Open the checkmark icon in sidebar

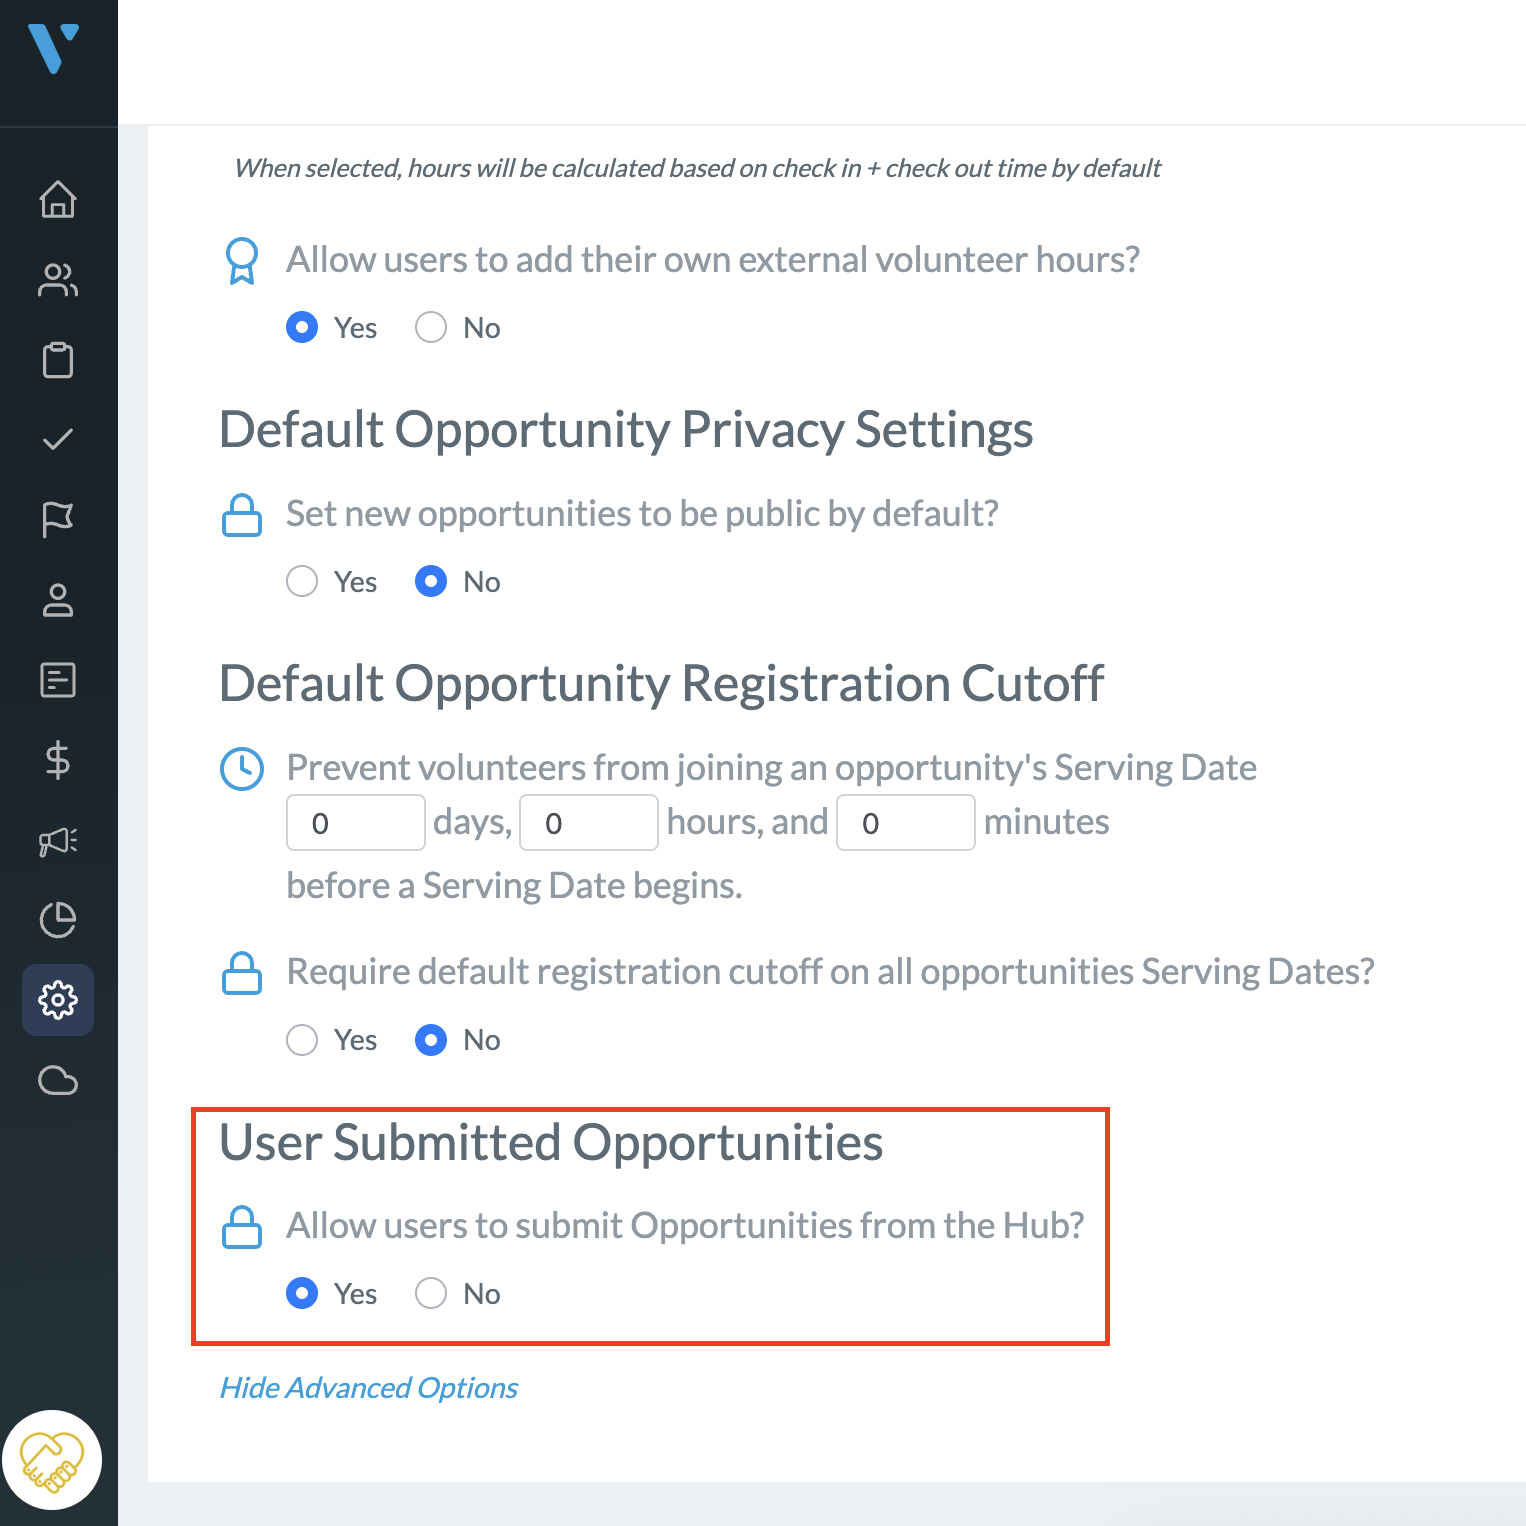click(58, 439)
